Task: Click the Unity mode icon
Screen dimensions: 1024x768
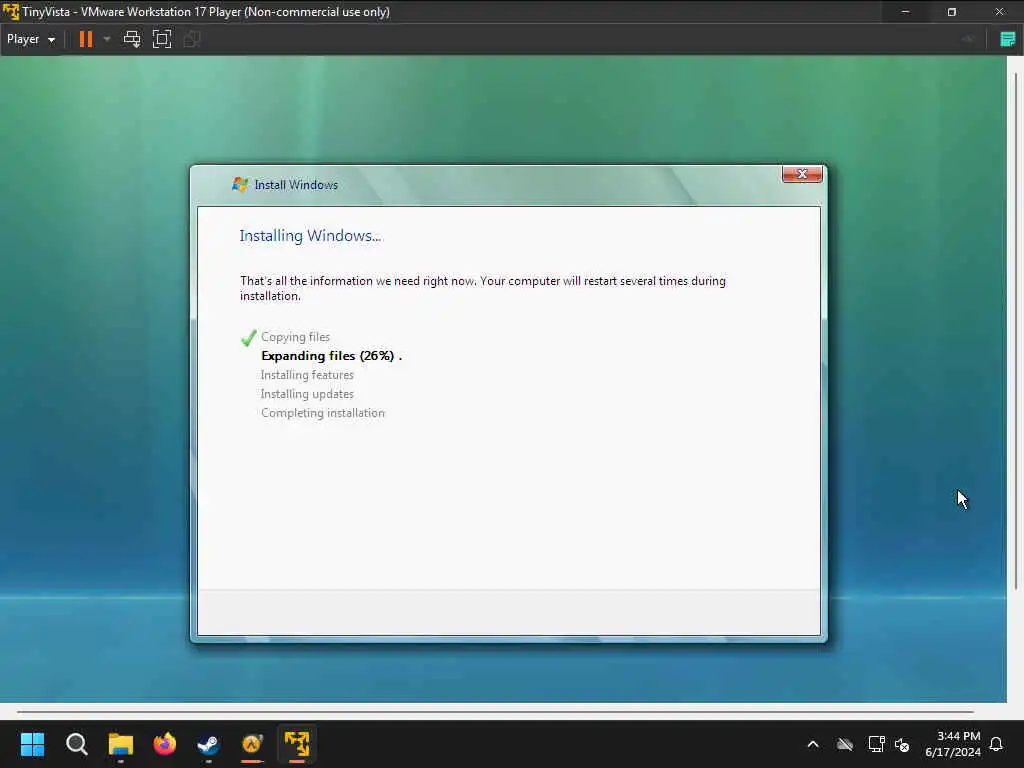Action: pos(192,39)
